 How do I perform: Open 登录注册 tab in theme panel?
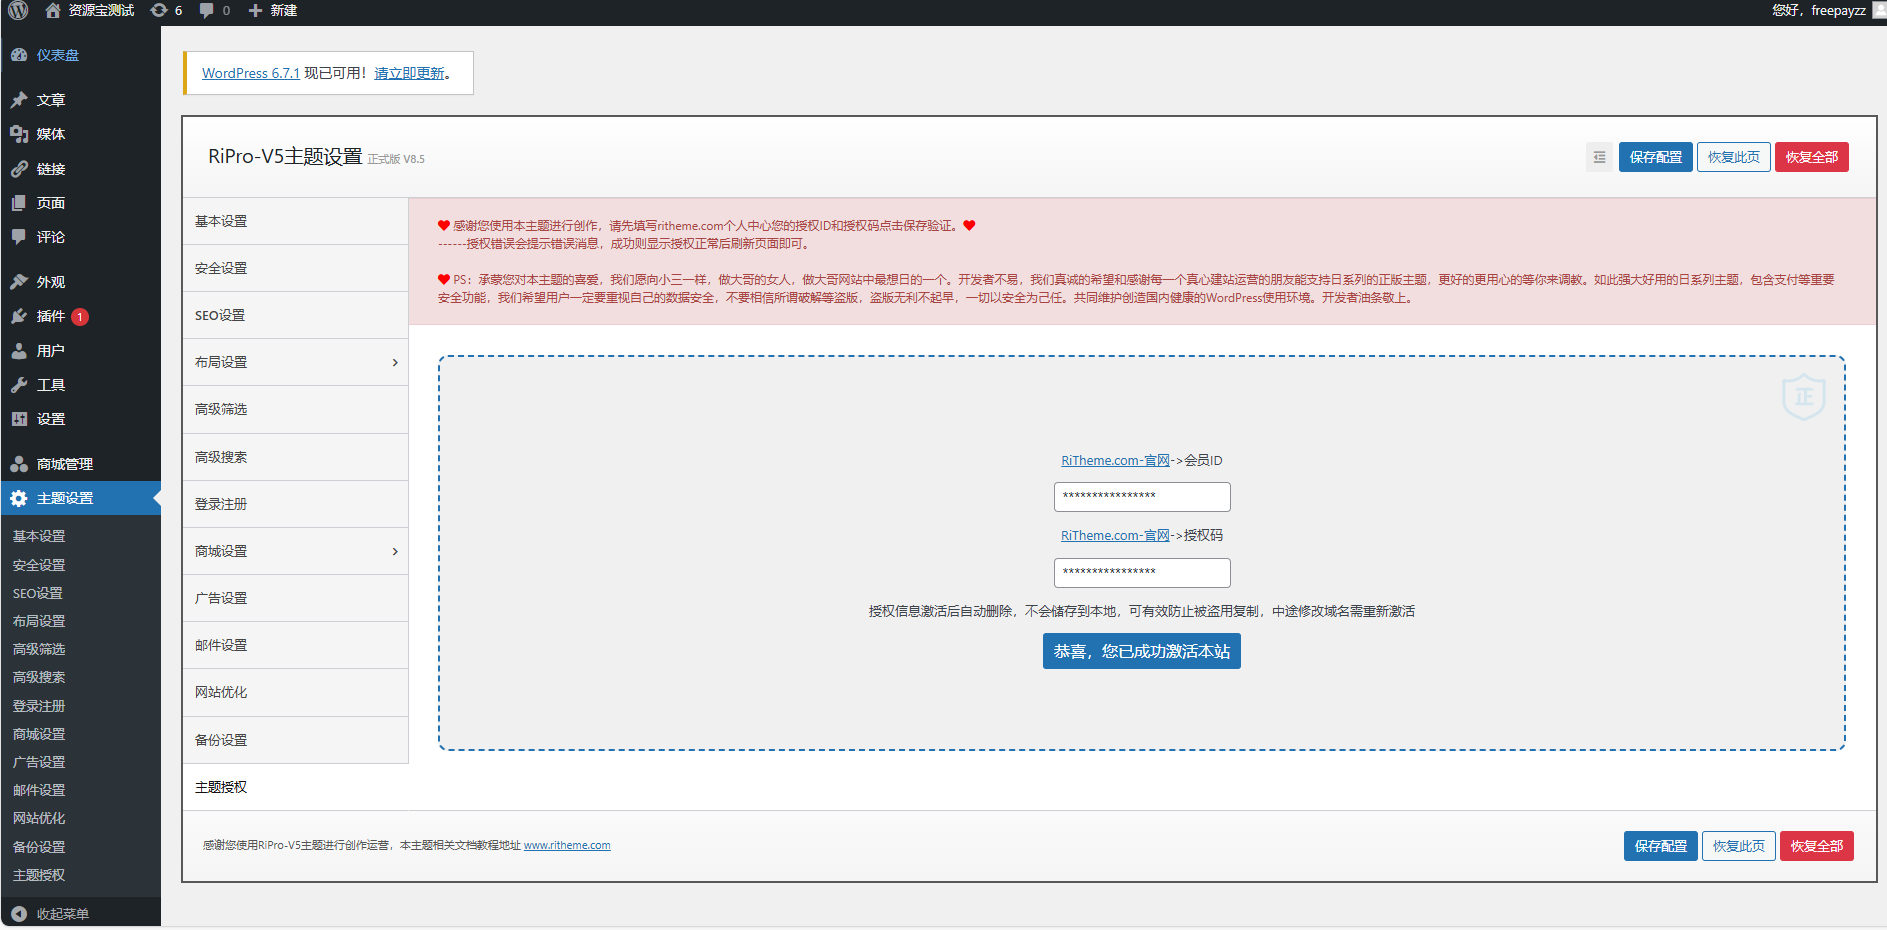click(295, 504)
